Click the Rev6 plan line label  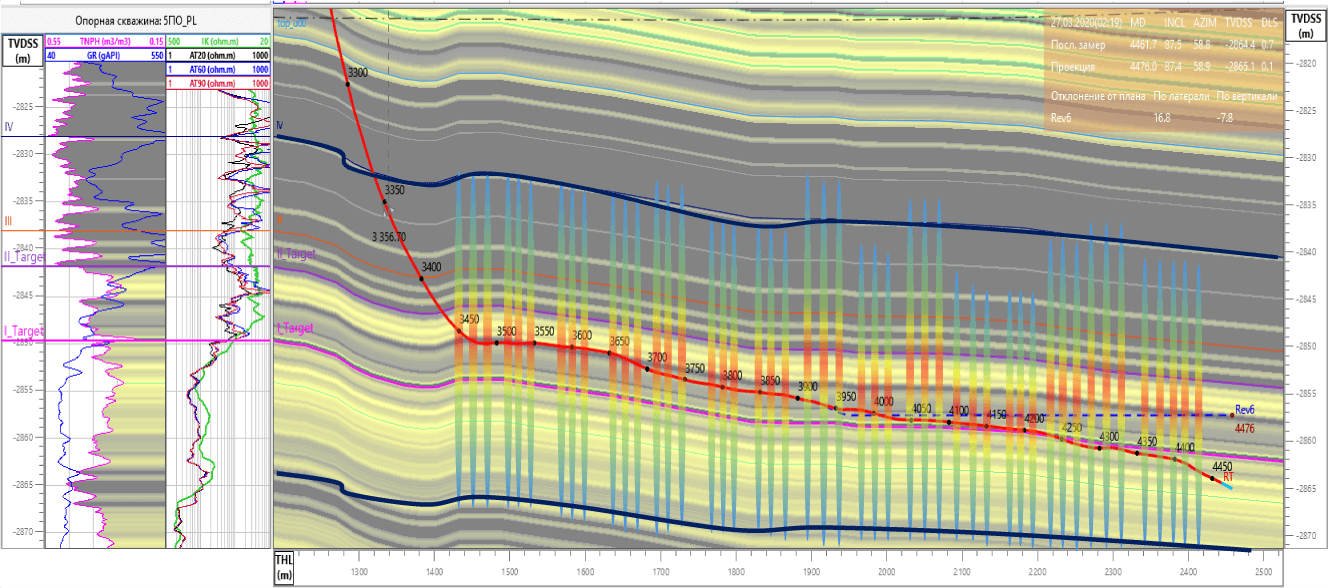1244,410
